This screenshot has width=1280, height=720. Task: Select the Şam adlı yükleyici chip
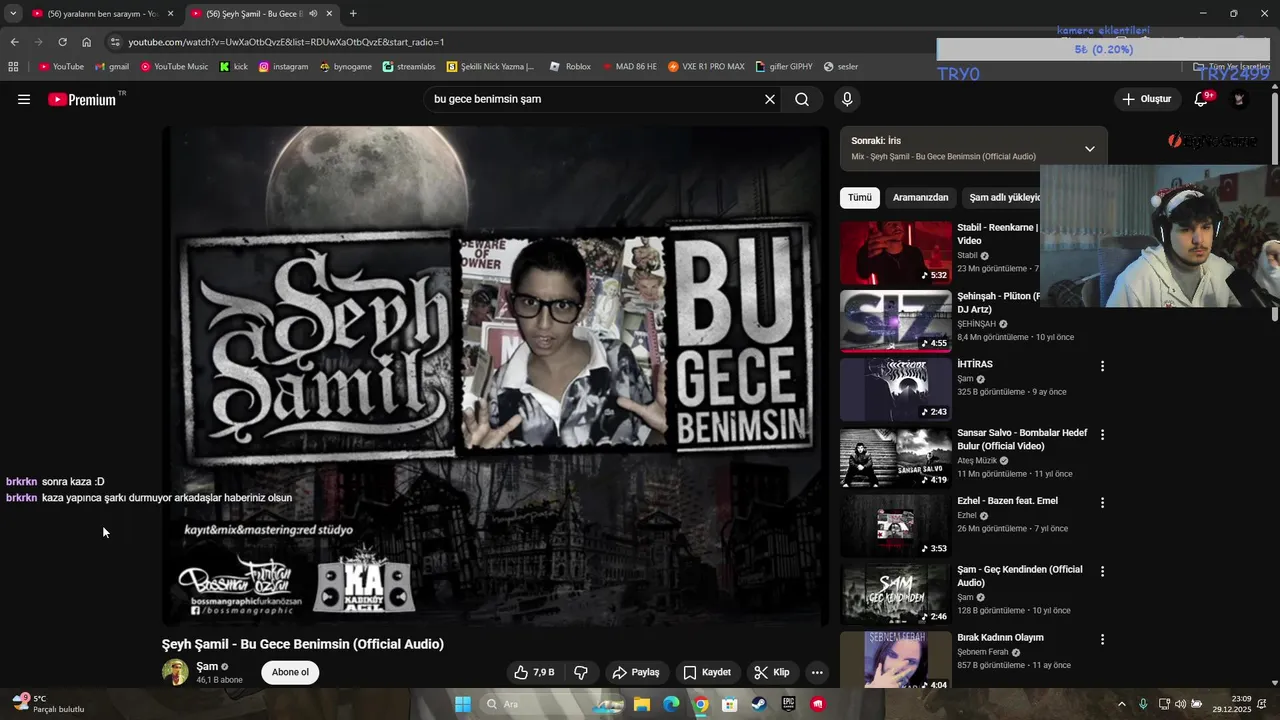[x=1001, y=197]
